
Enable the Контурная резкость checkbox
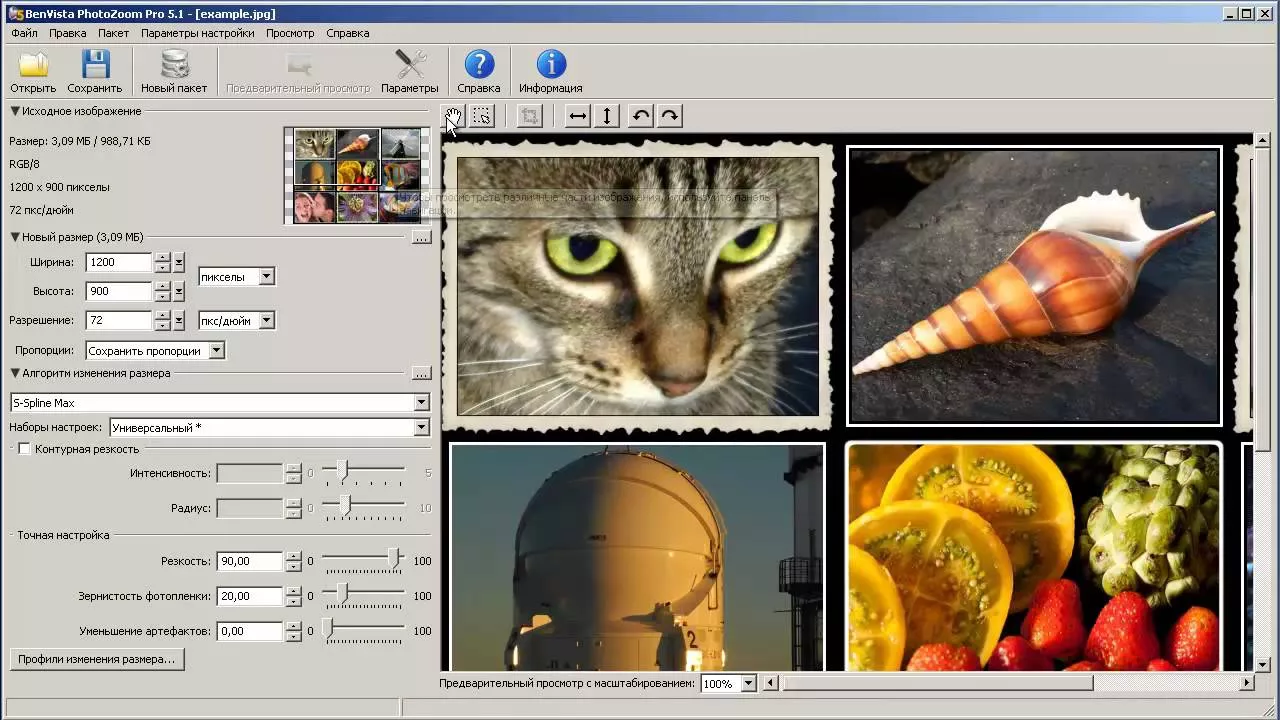click(25, 449)
